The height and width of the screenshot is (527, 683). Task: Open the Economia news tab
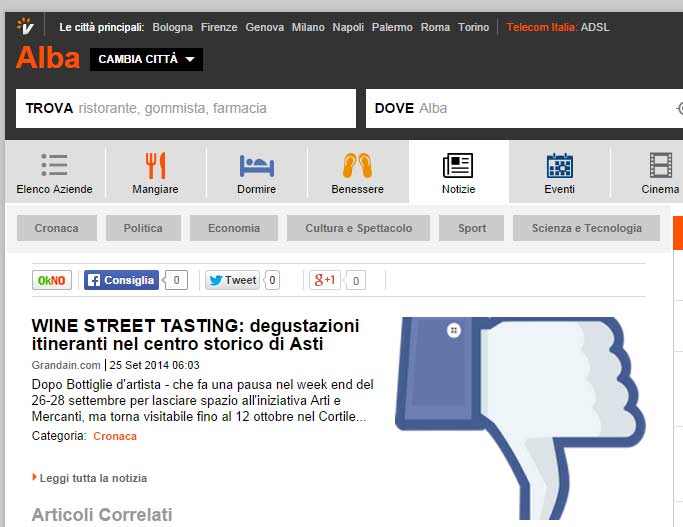click(234, 228)
